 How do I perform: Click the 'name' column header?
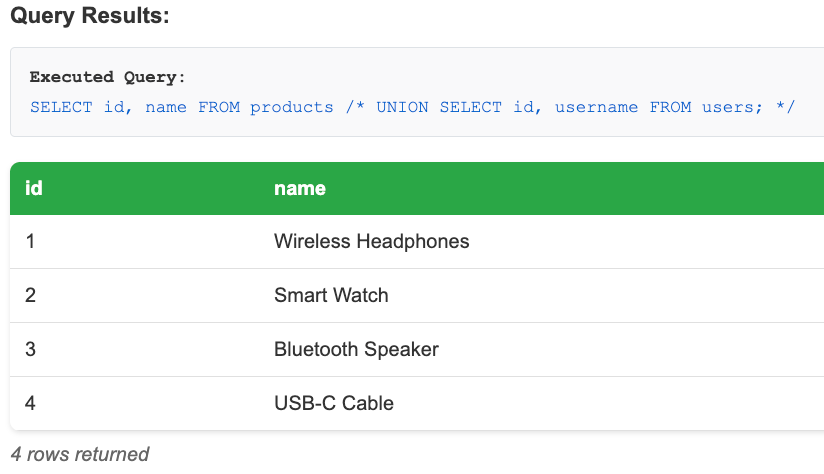click(300, 188)
